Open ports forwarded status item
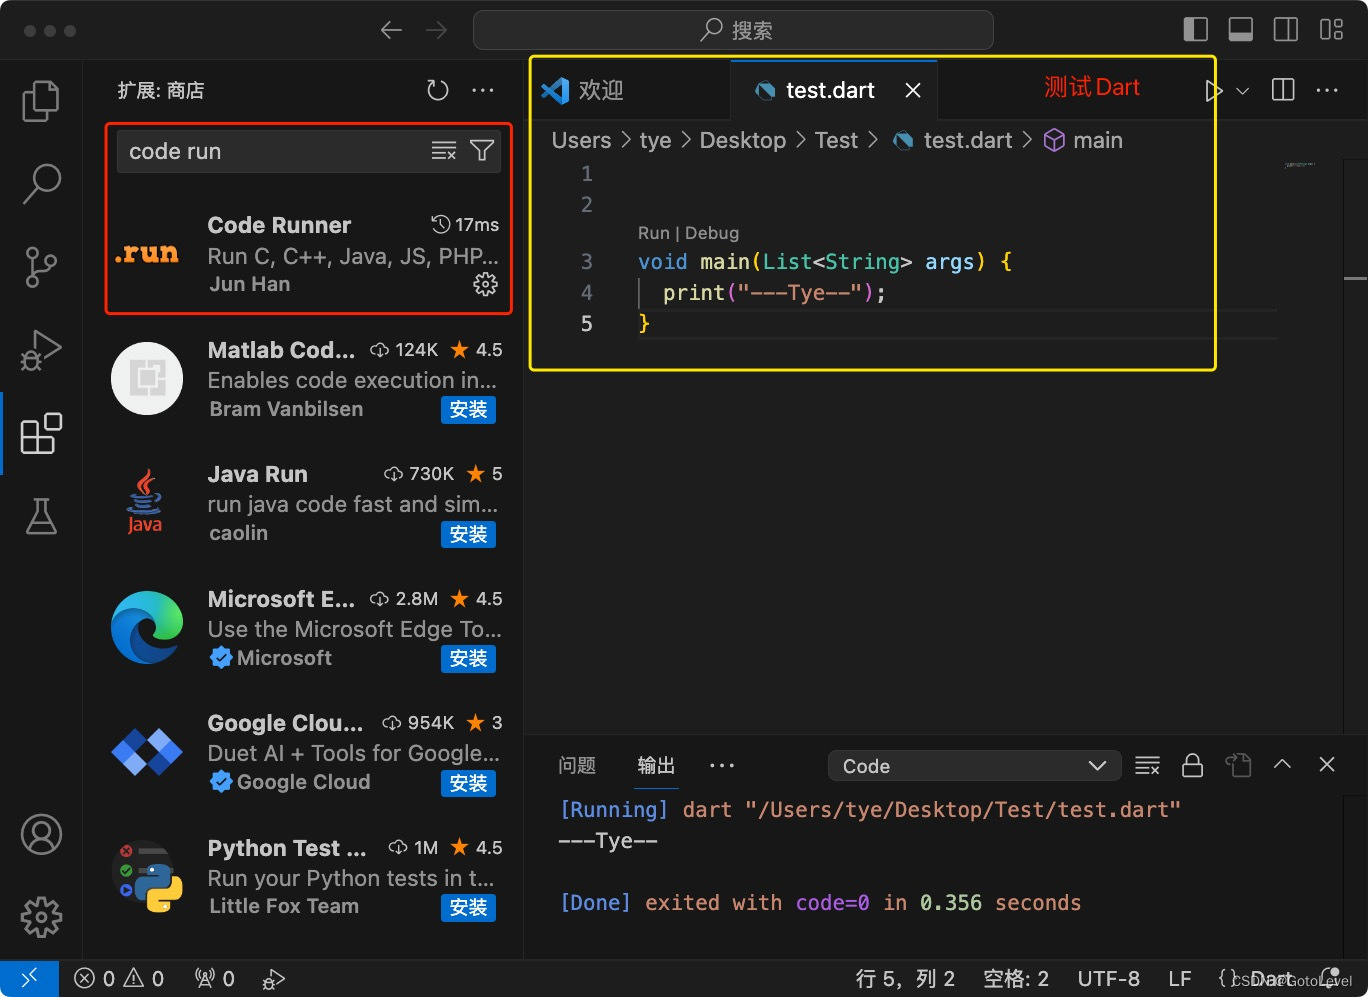 215,978
